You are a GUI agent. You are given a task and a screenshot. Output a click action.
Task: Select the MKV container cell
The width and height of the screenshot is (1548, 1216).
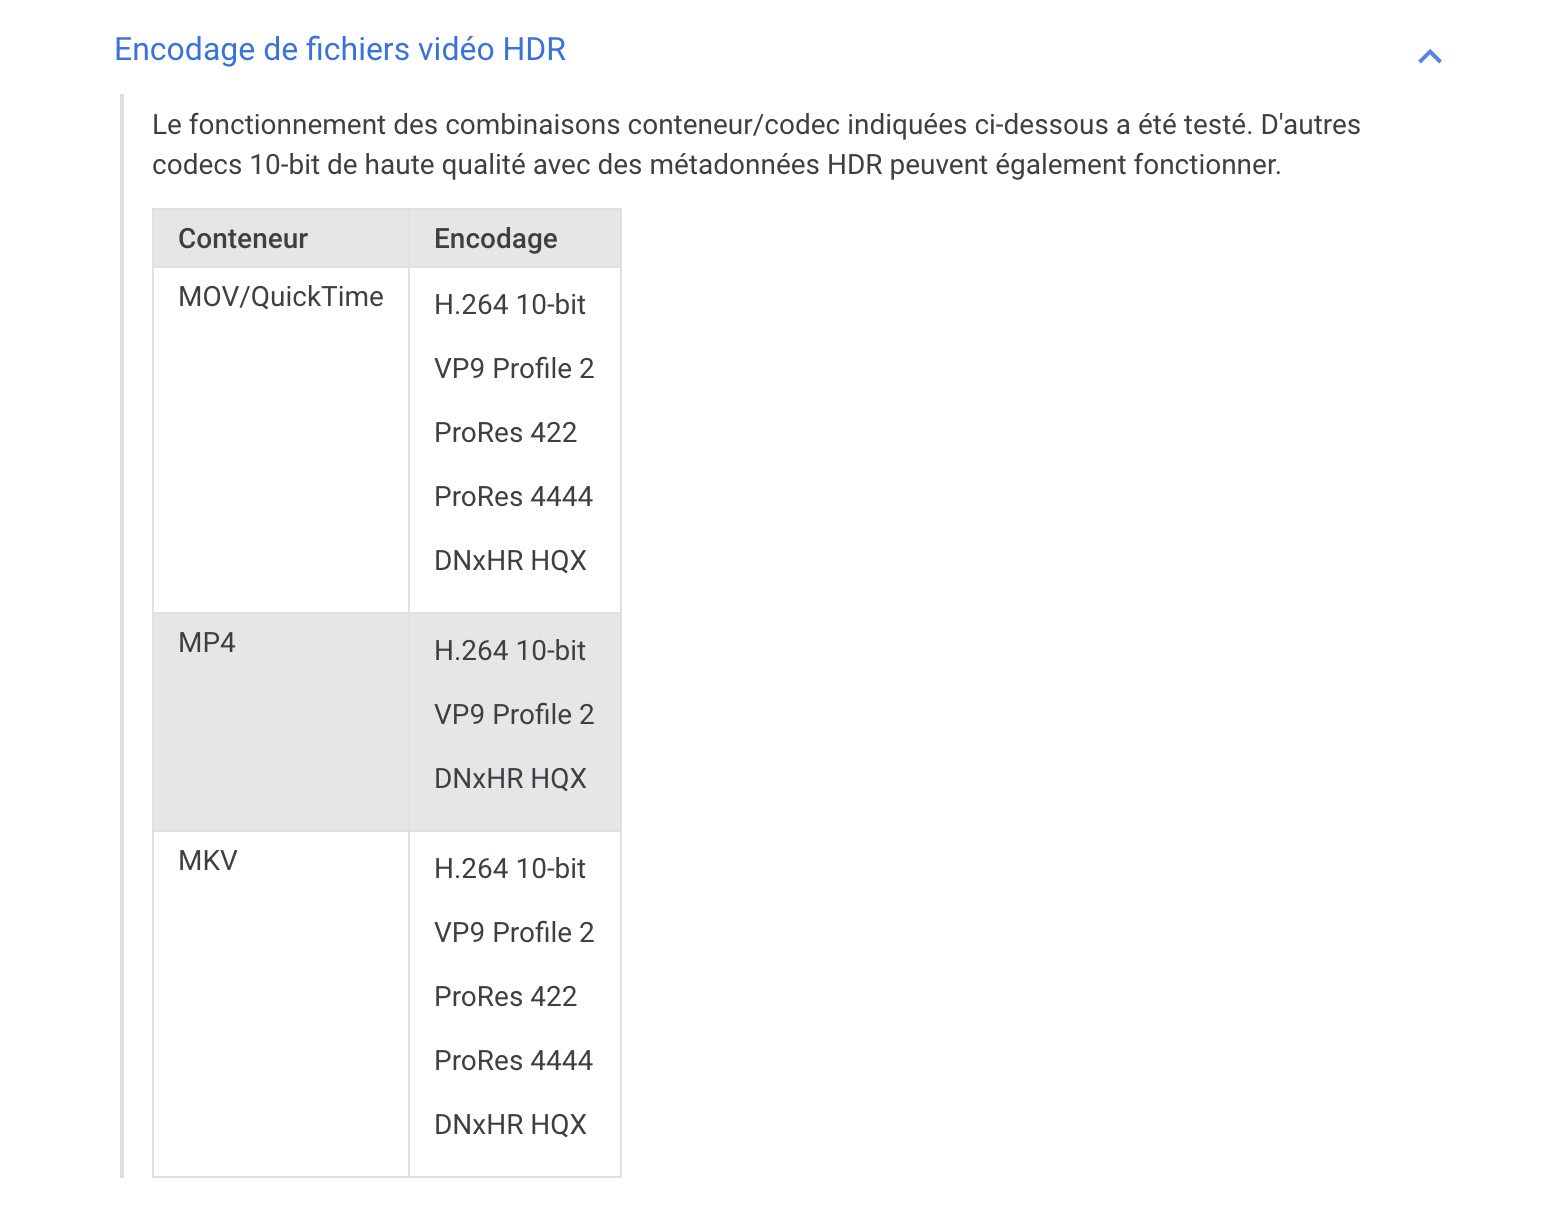pyautogui.click(x=208, y=861)
